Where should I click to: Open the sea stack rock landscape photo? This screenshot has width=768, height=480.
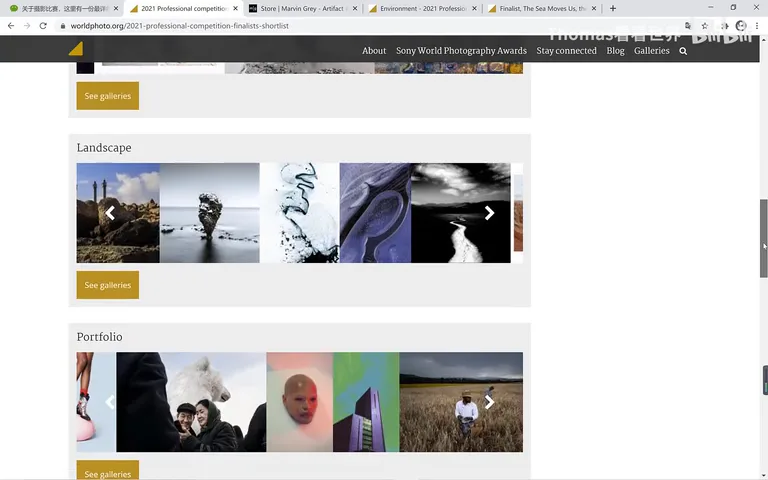click(x=210, y=213)
